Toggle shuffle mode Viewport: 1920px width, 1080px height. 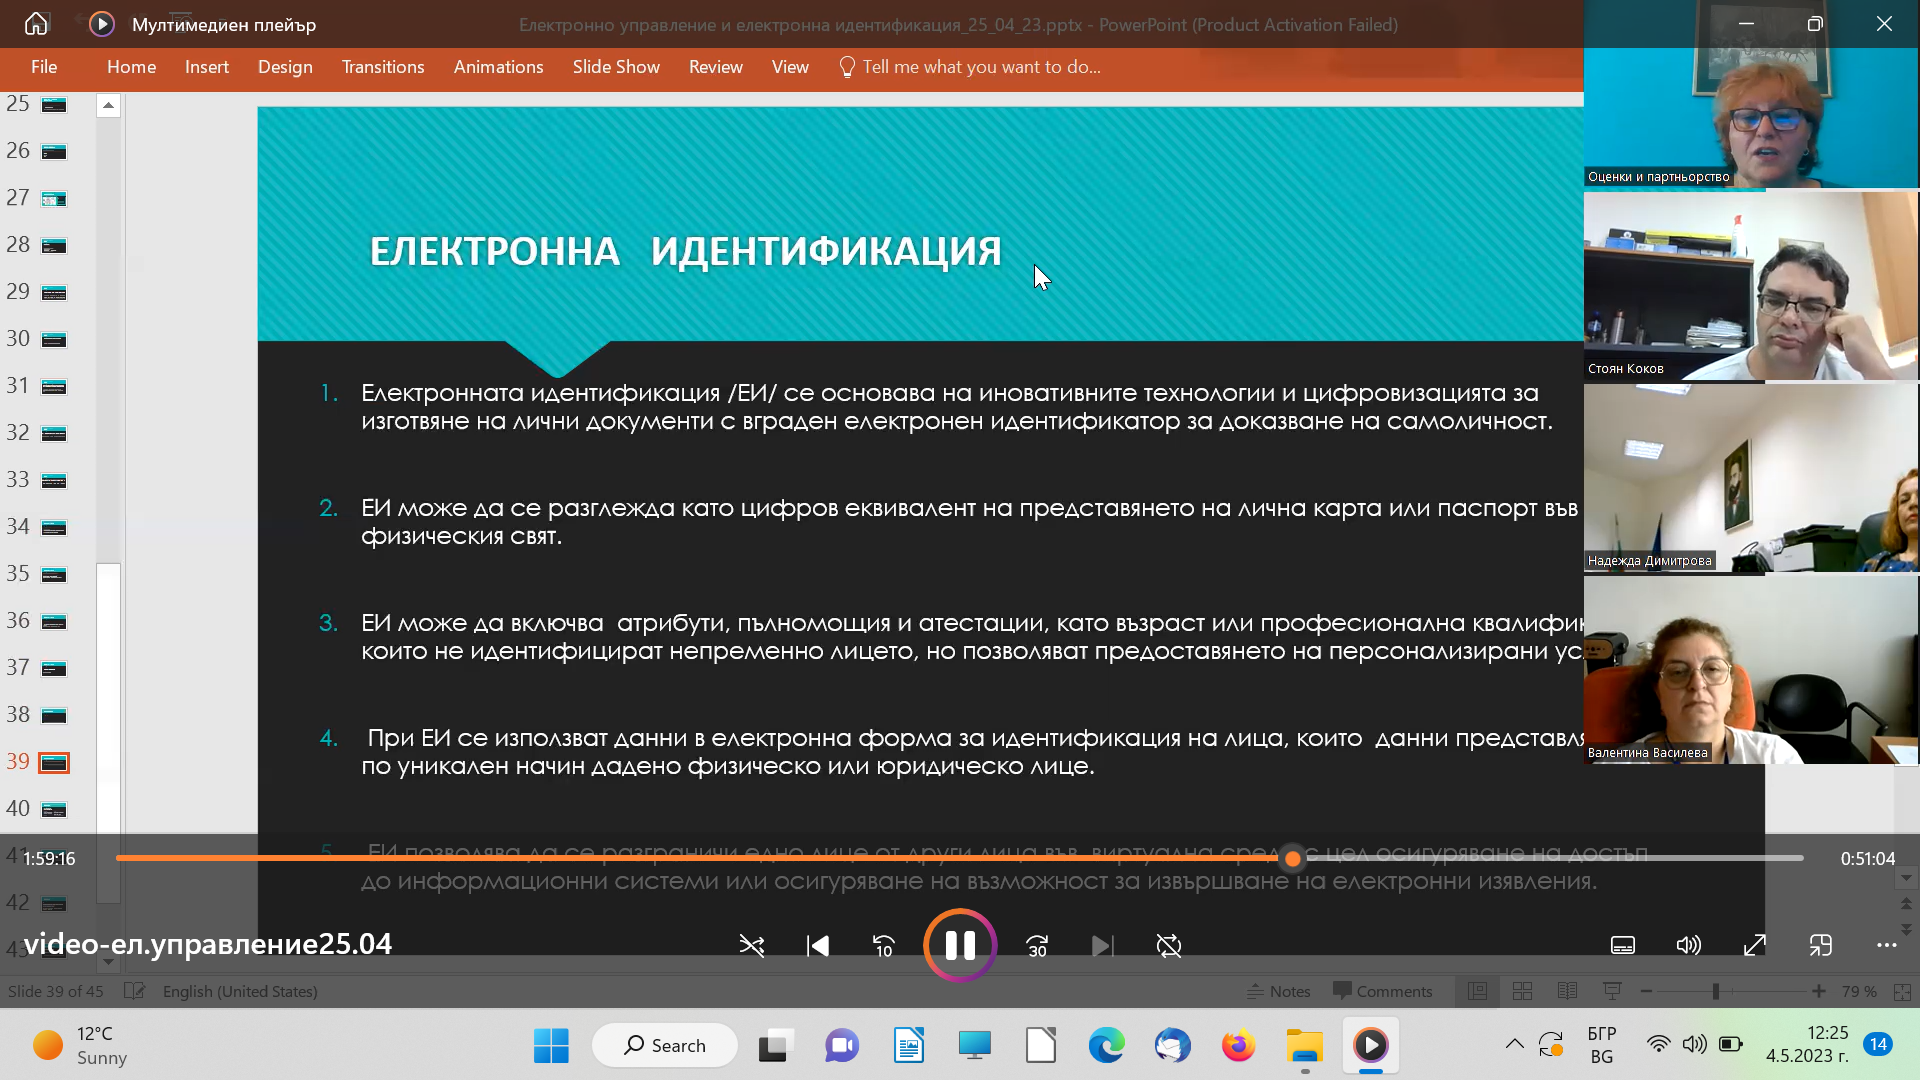(x=751, y=945)
